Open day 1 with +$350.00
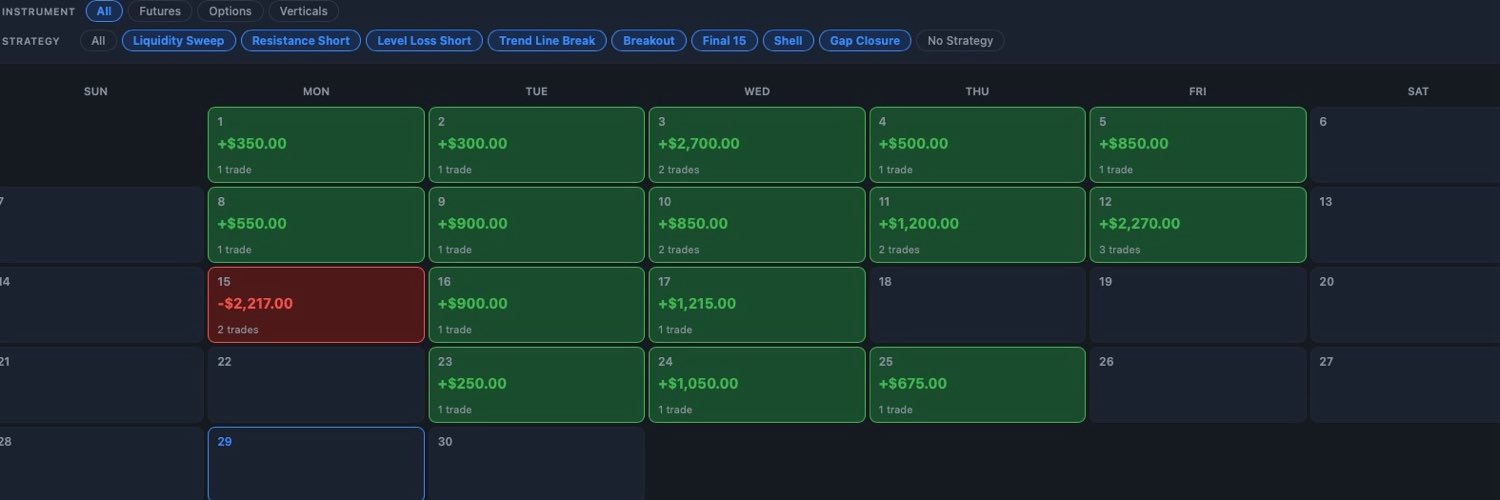 (316, 145)
